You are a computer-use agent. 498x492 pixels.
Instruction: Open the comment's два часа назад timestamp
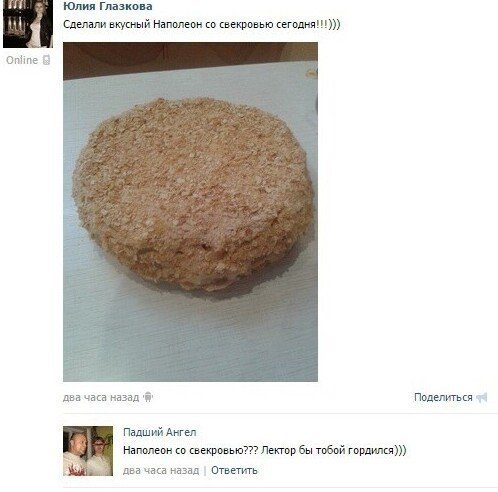pyautogui.click(x=161, y=470)
